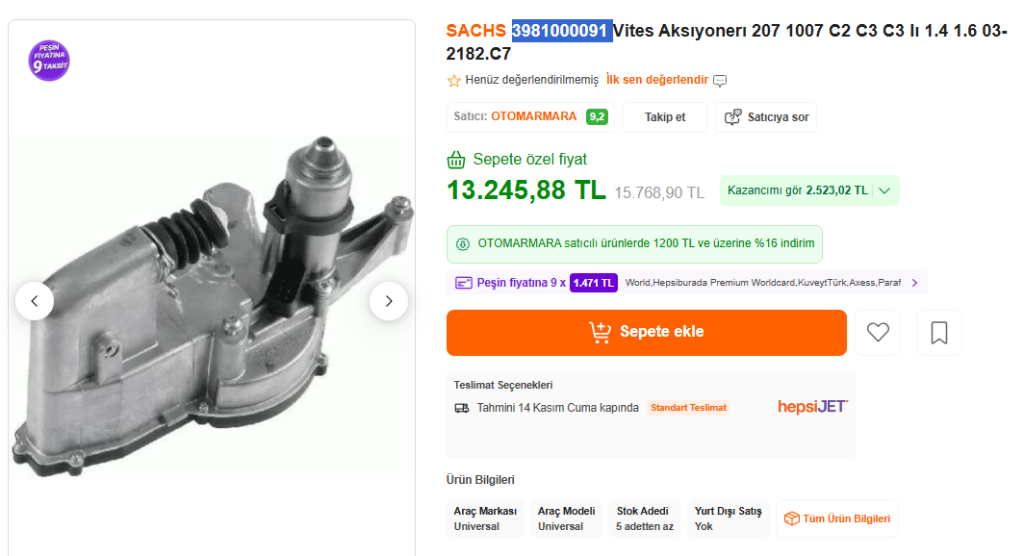
Task: Click the green basket price icon
Action: (457, 159)
